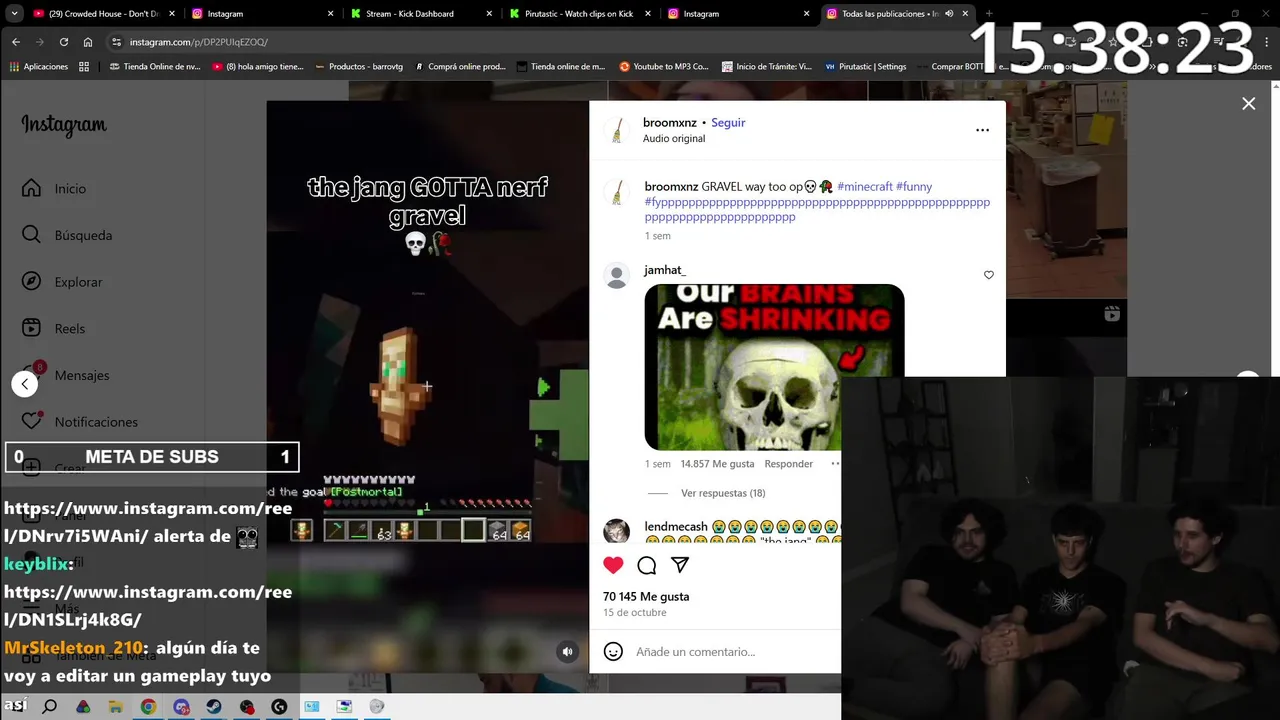This screenshot has height=720, width=1280.
Task: Open lendmecash commenter profile
Action: point(676,526)
